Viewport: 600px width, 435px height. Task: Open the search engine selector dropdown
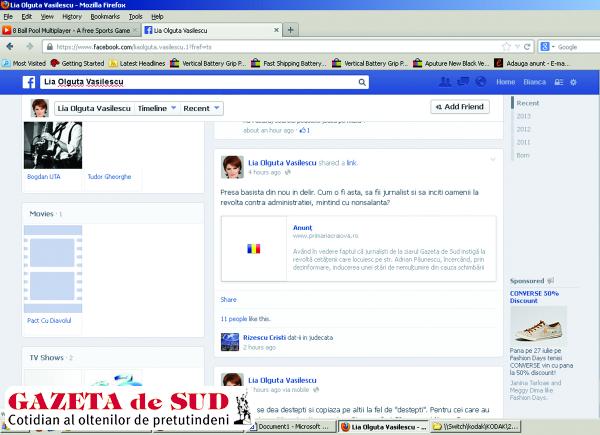tap(553, 47)
